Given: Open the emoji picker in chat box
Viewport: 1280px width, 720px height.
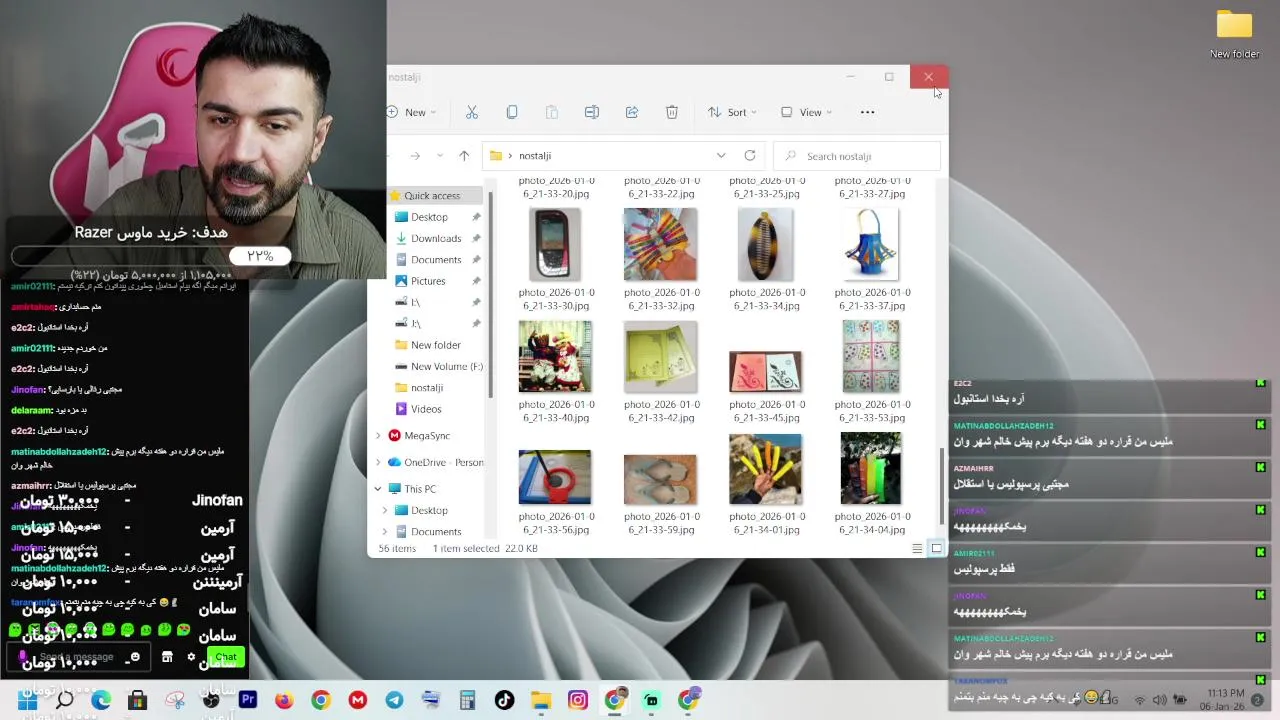Looking at the screenshot, I should 135,657.
